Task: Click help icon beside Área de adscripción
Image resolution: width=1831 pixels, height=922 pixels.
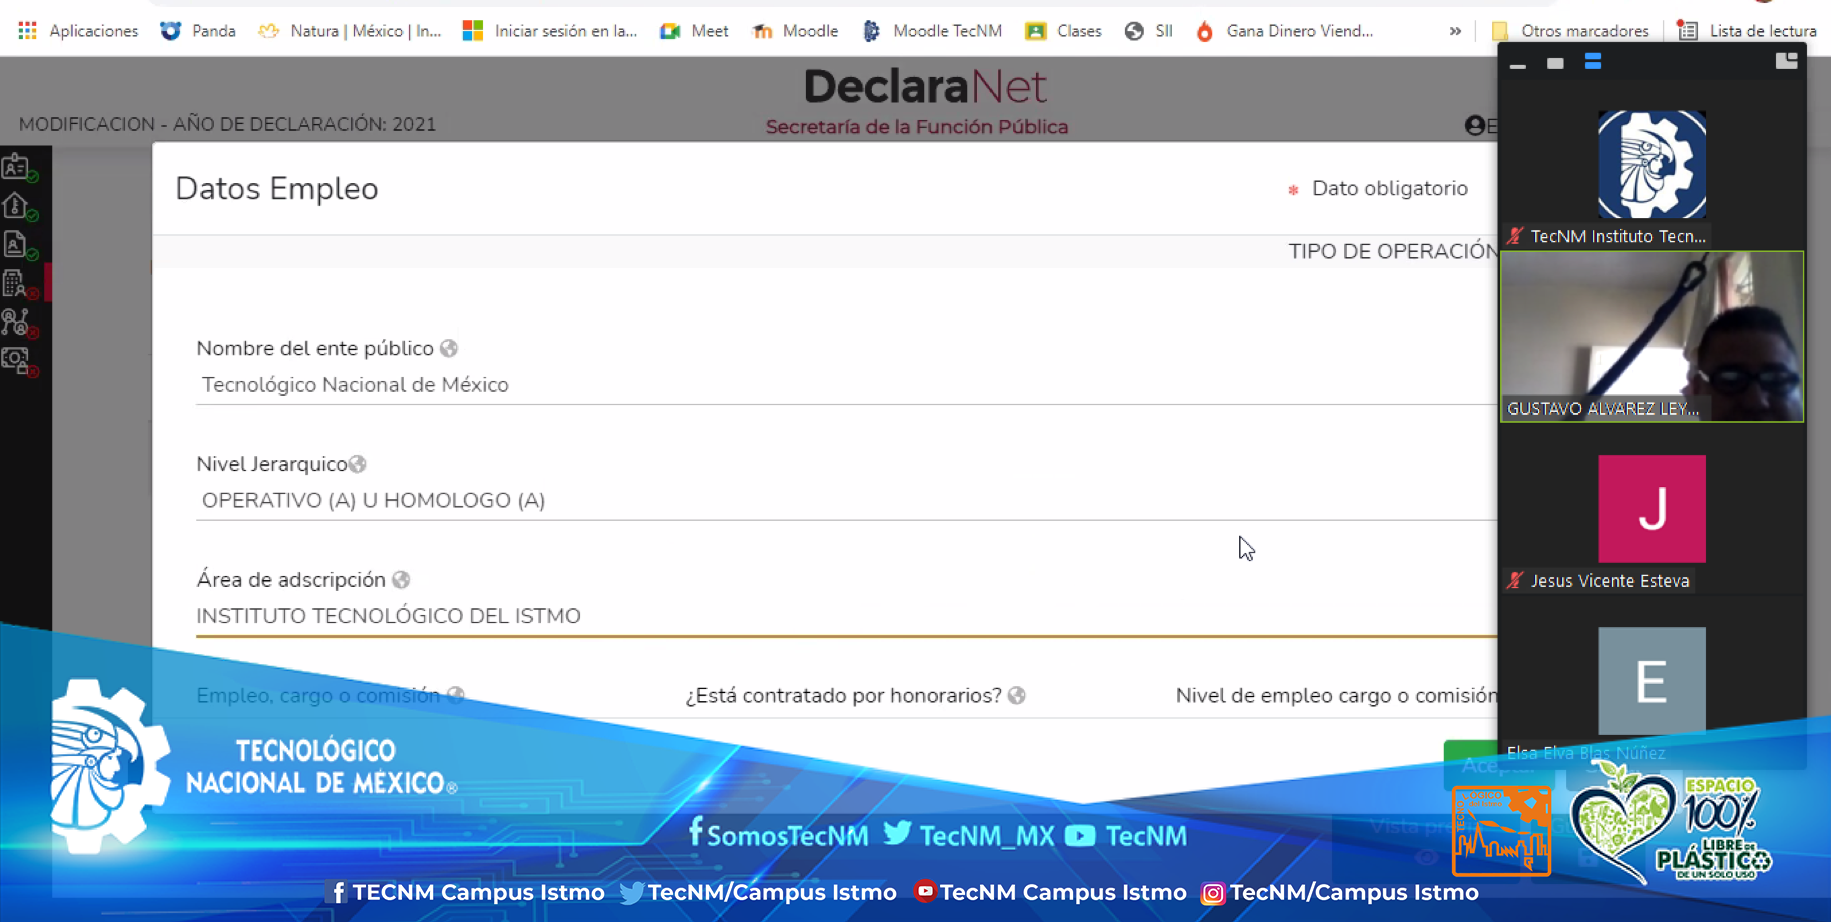Action: (x=401, y=580)
